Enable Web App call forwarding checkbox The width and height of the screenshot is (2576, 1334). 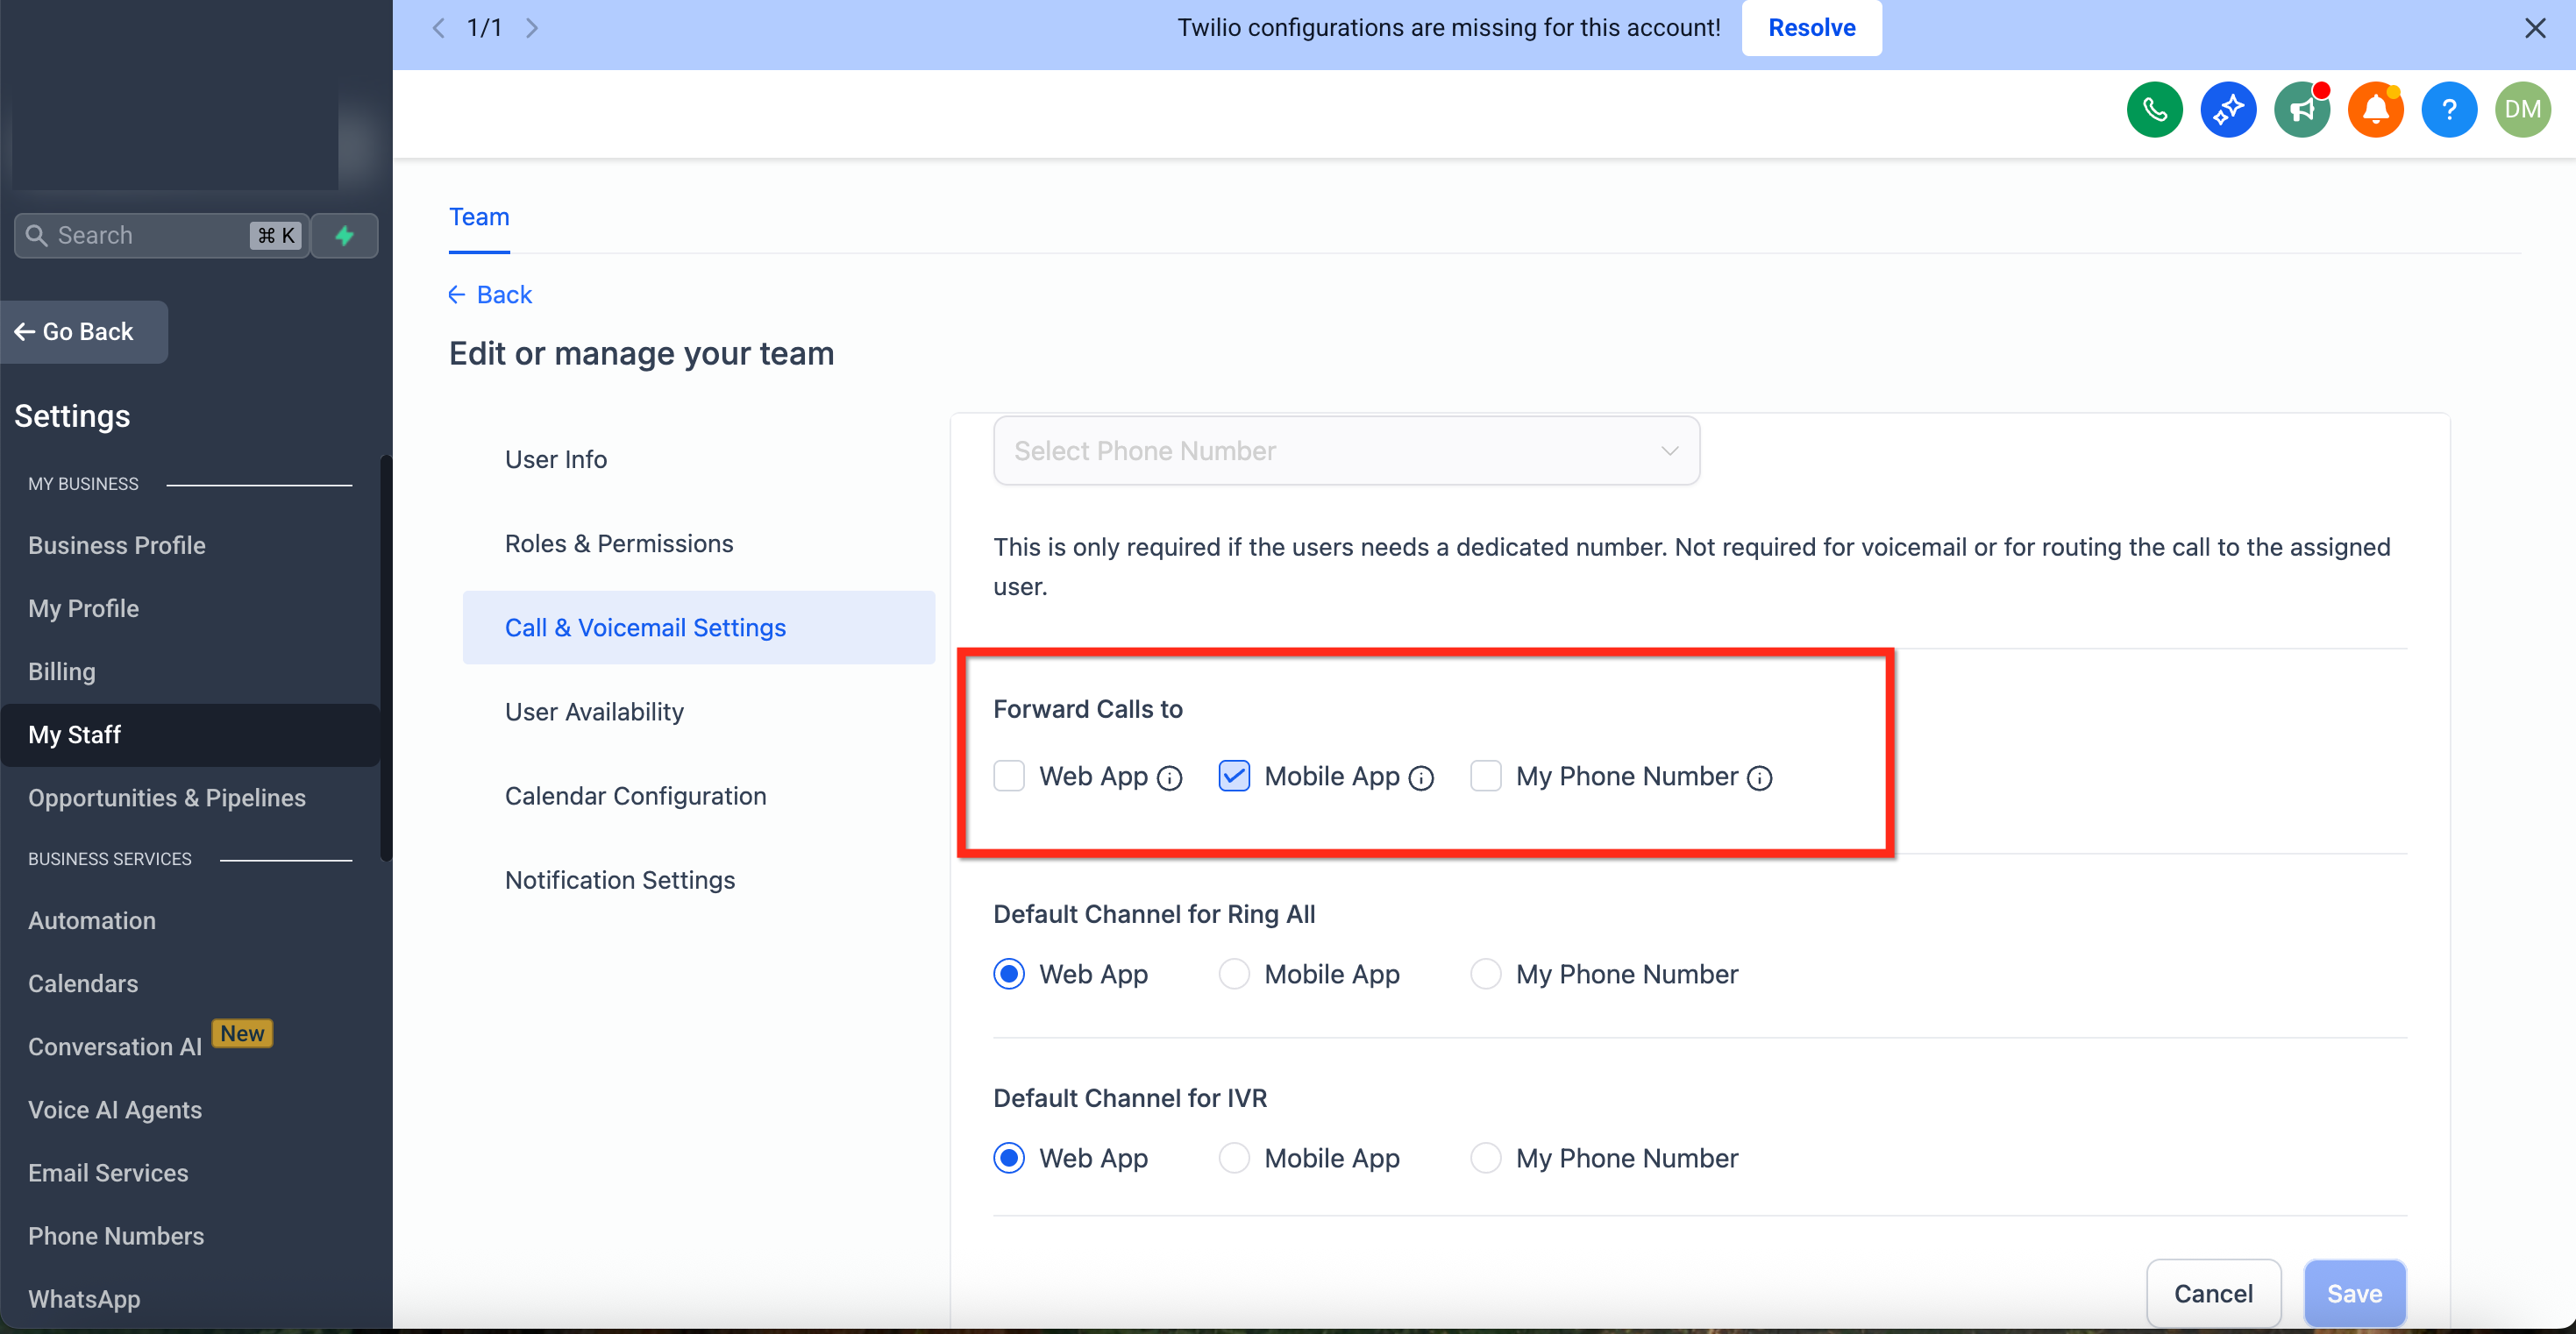pos(1009,776)
